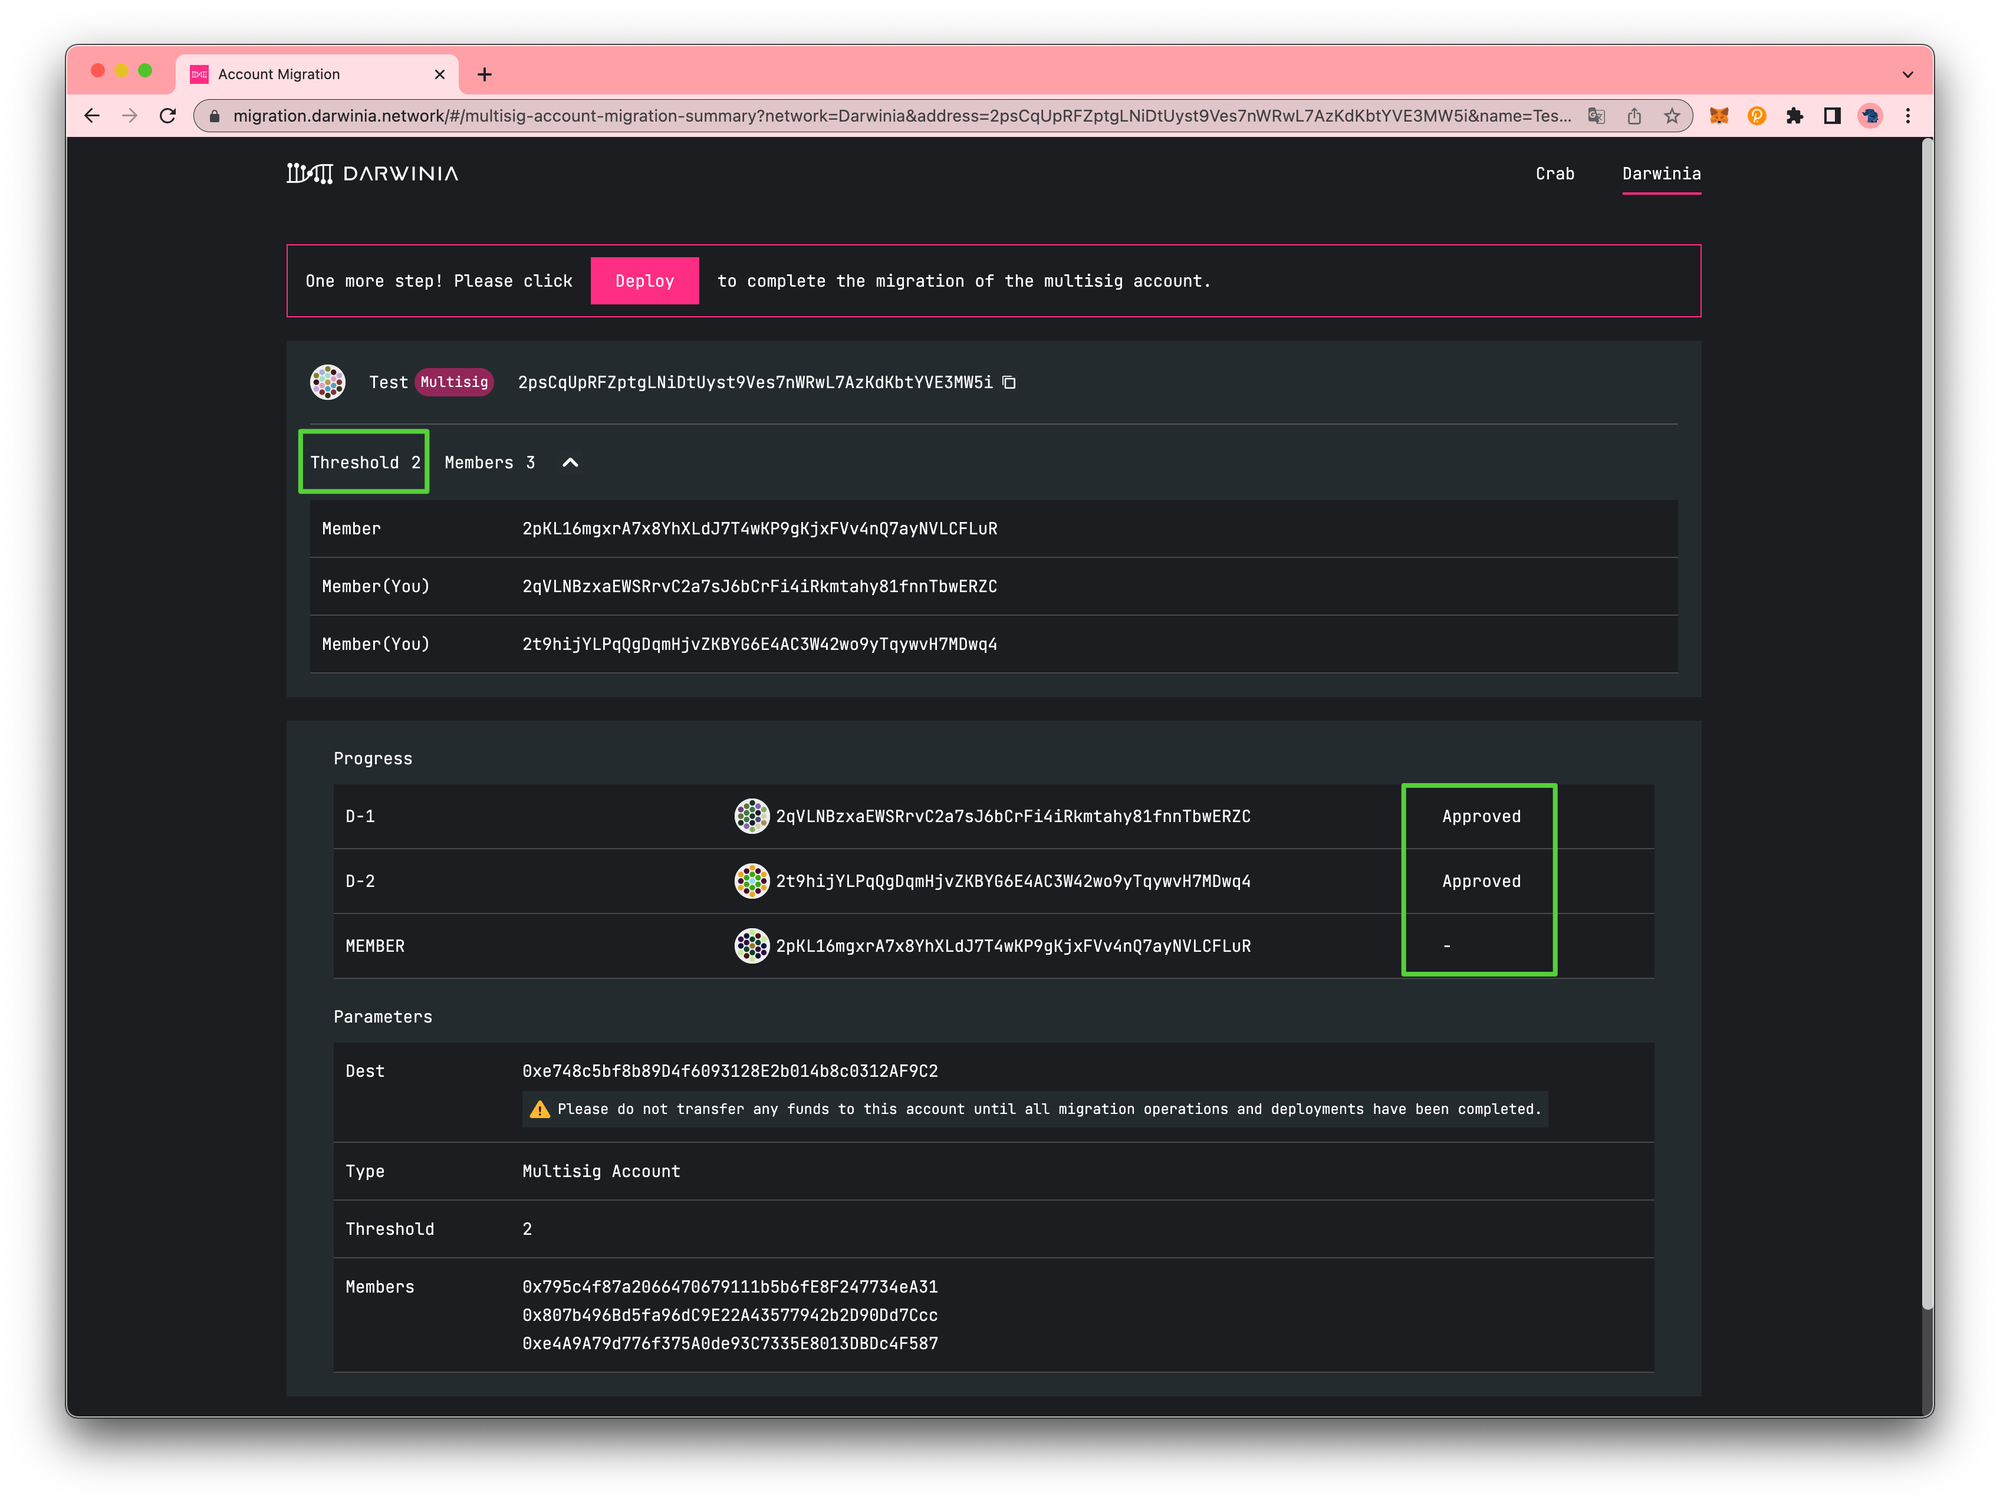Image resolution: width=2000 pixels, height=1505 pixels.
Task: Reload the page
Action: point(168,116)
